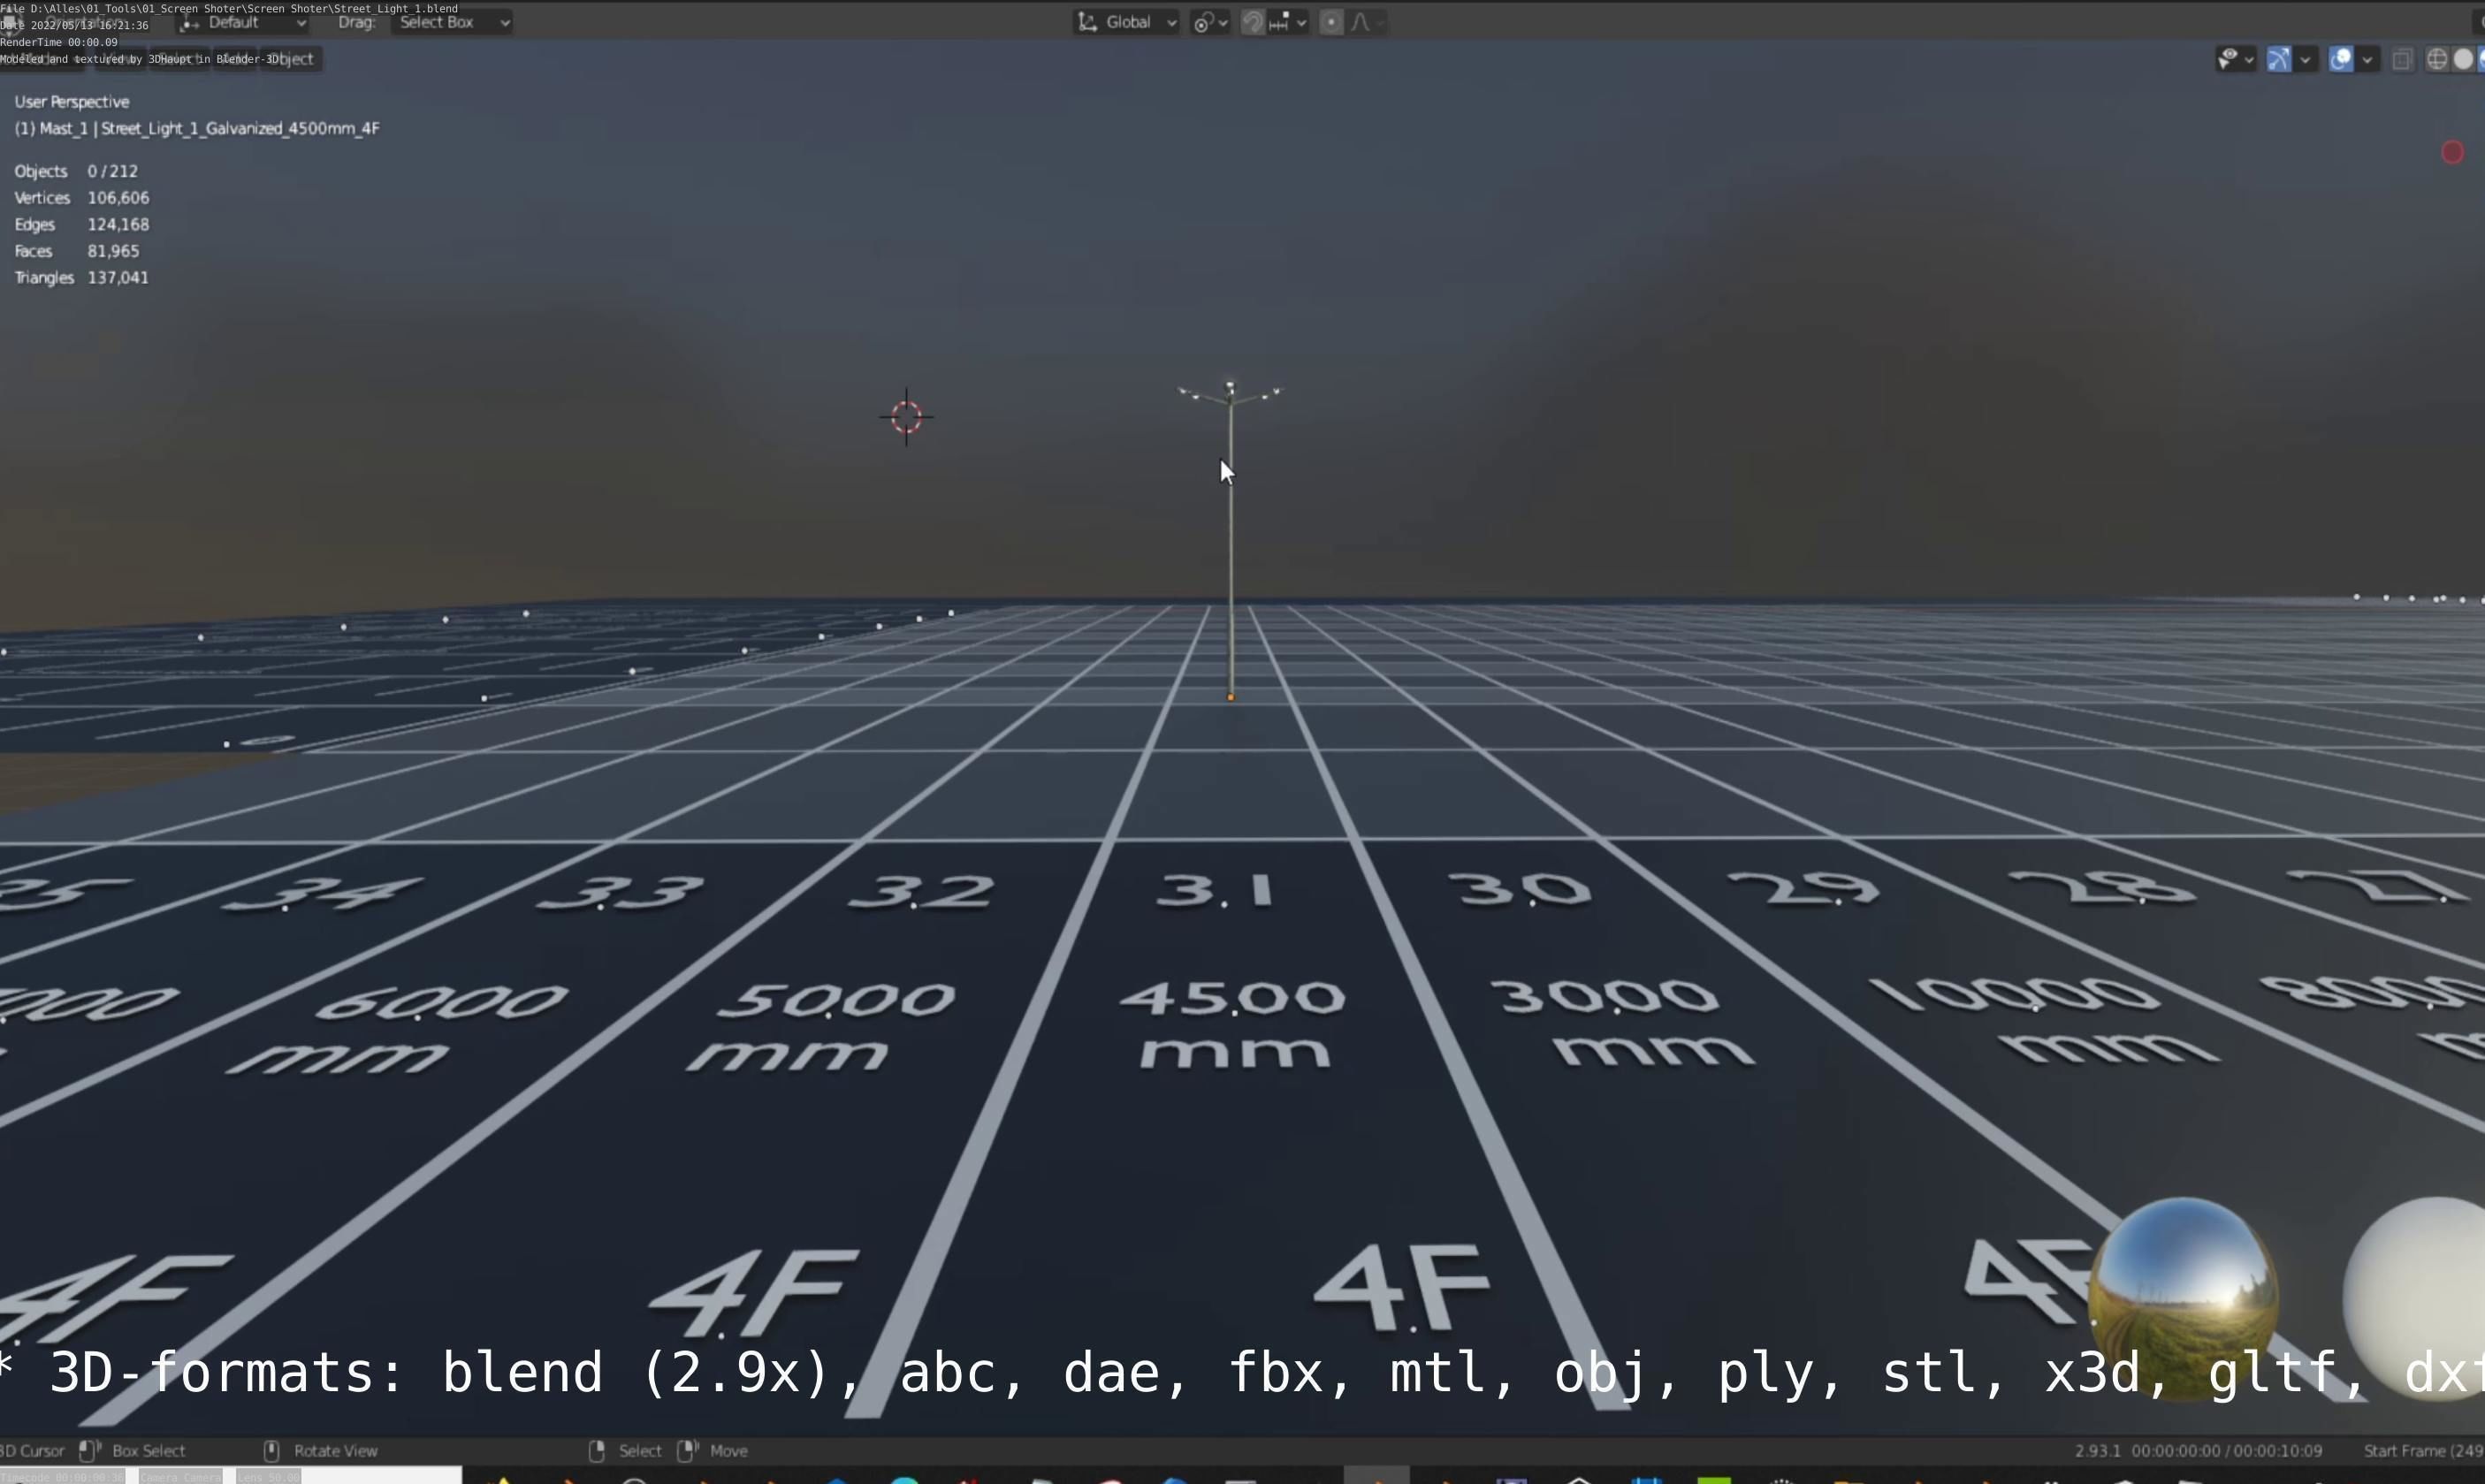Expand the gizmo options dropdown arrow
This screenshot has width=2485, height=1484.
2305,59
